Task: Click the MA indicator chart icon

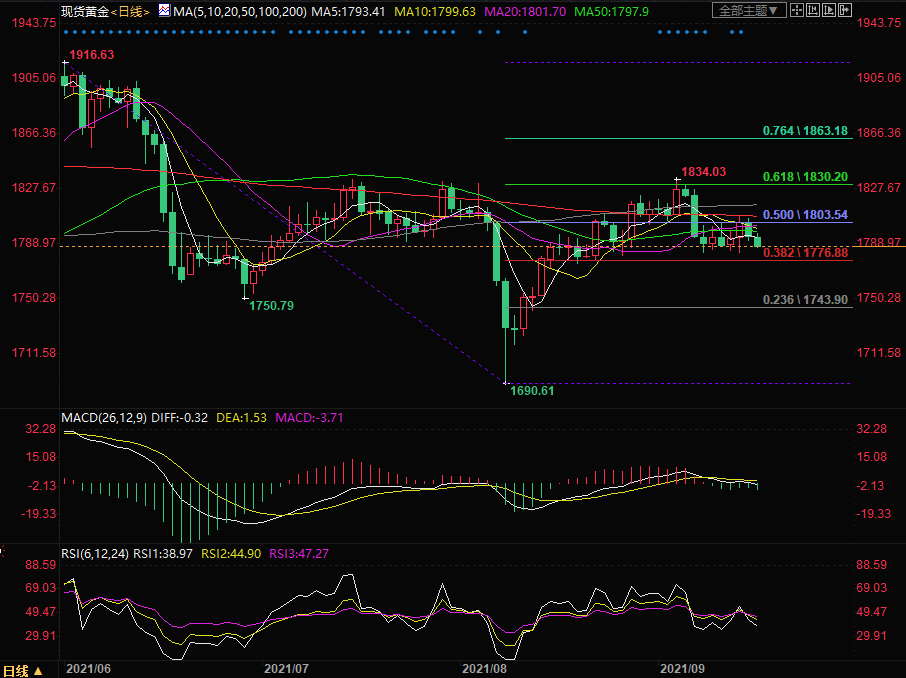Action: (163, 11)
